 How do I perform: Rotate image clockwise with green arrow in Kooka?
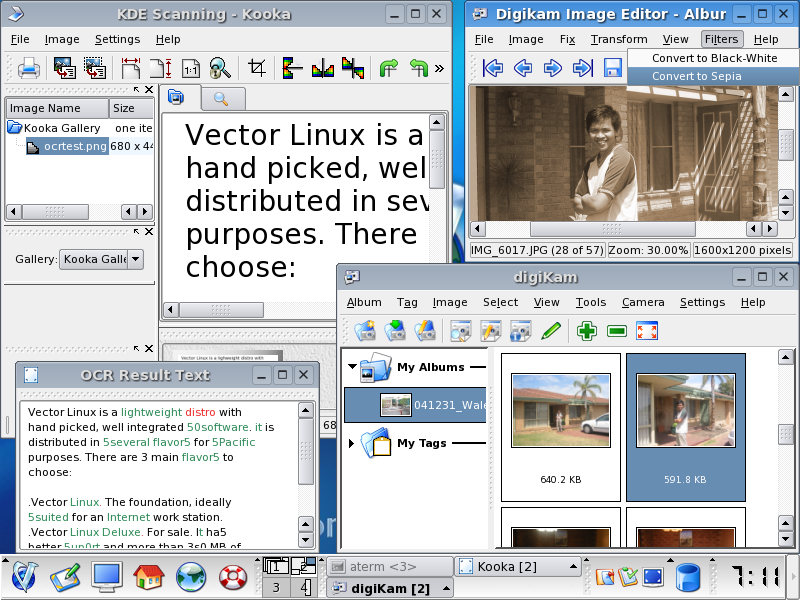click(387, 69)
